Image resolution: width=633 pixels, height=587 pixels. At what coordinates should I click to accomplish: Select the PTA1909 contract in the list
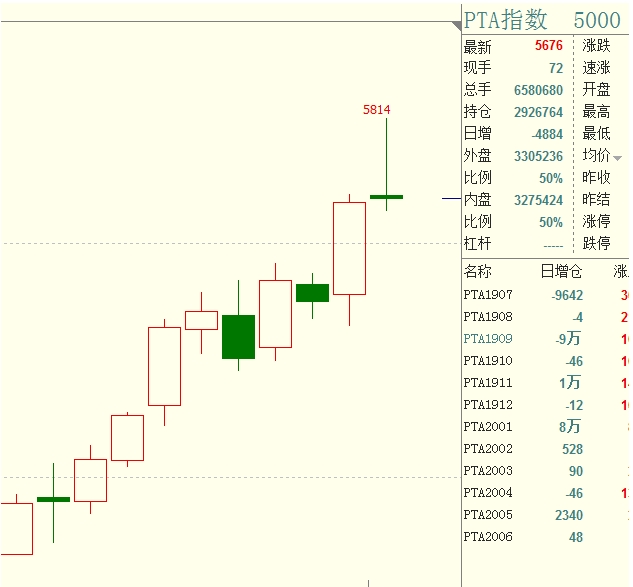tap(488, 339)
